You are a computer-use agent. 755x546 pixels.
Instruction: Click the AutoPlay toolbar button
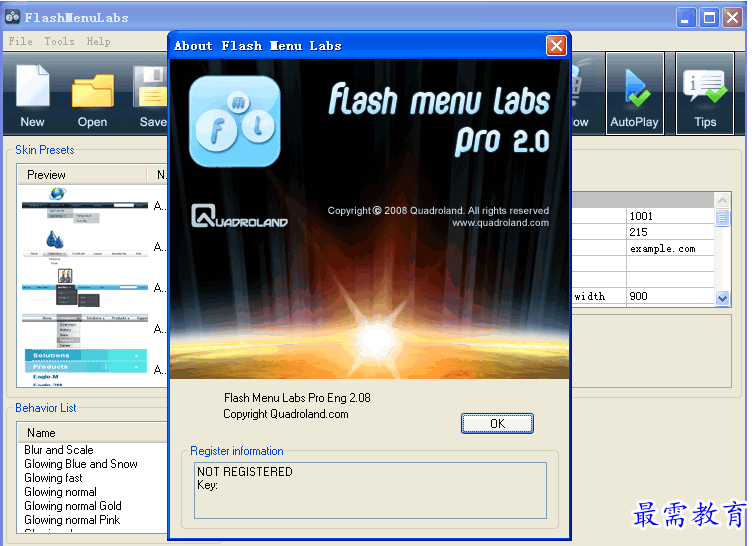coord(635,93)
